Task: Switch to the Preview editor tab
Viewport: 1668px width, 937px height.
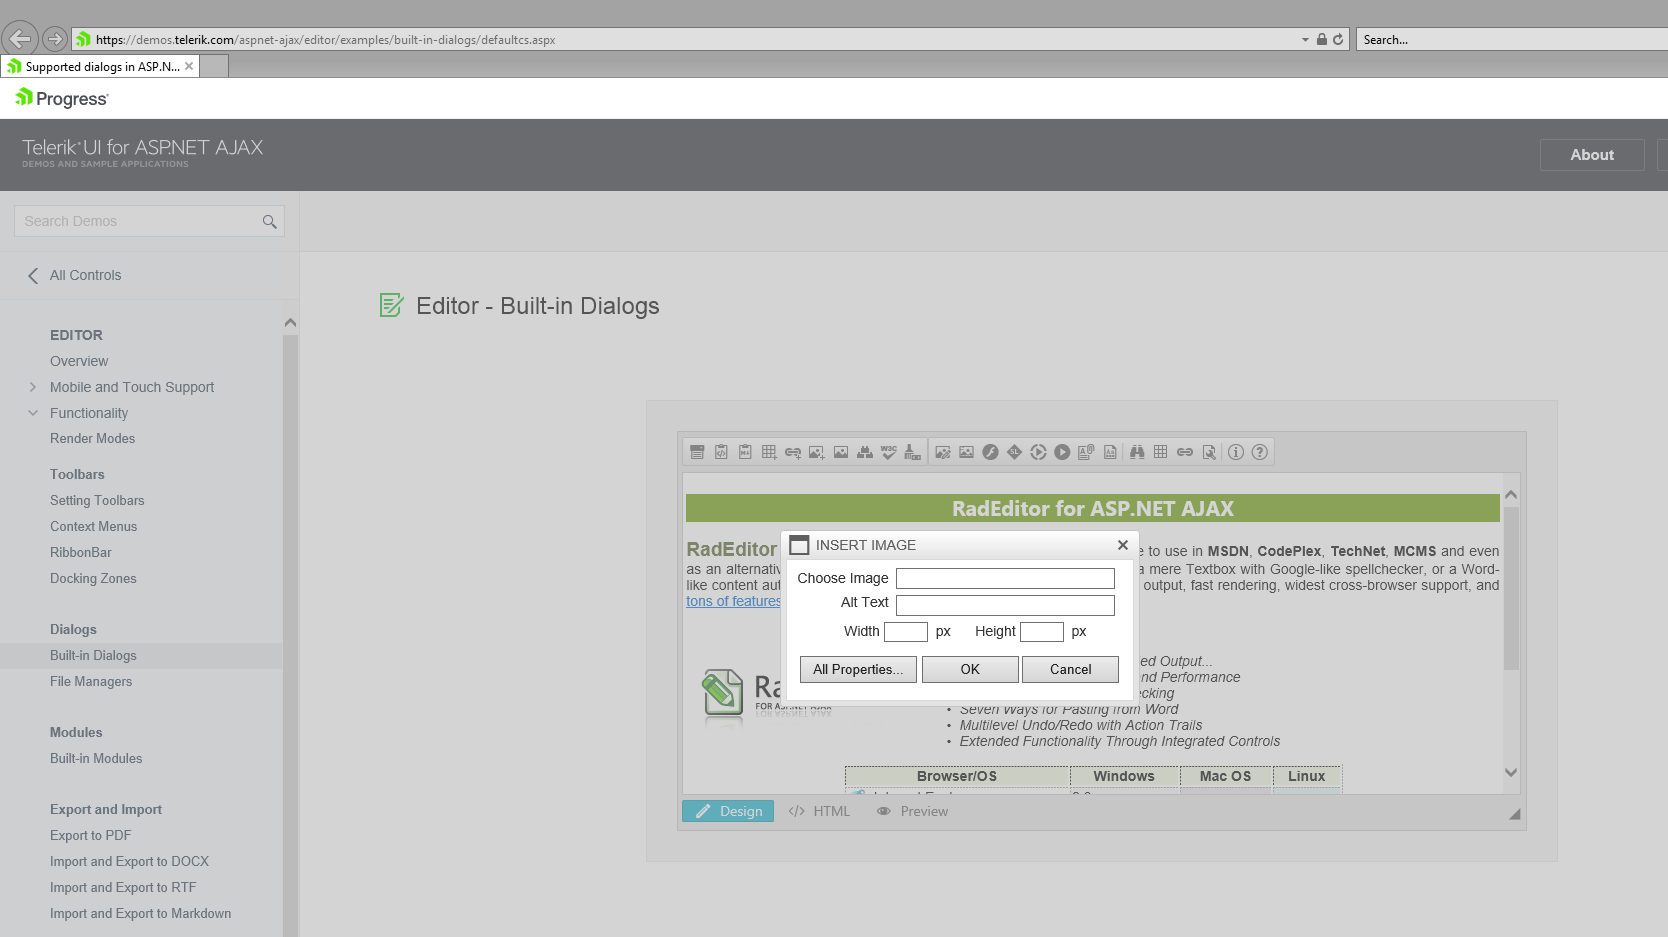Action: 912,811
